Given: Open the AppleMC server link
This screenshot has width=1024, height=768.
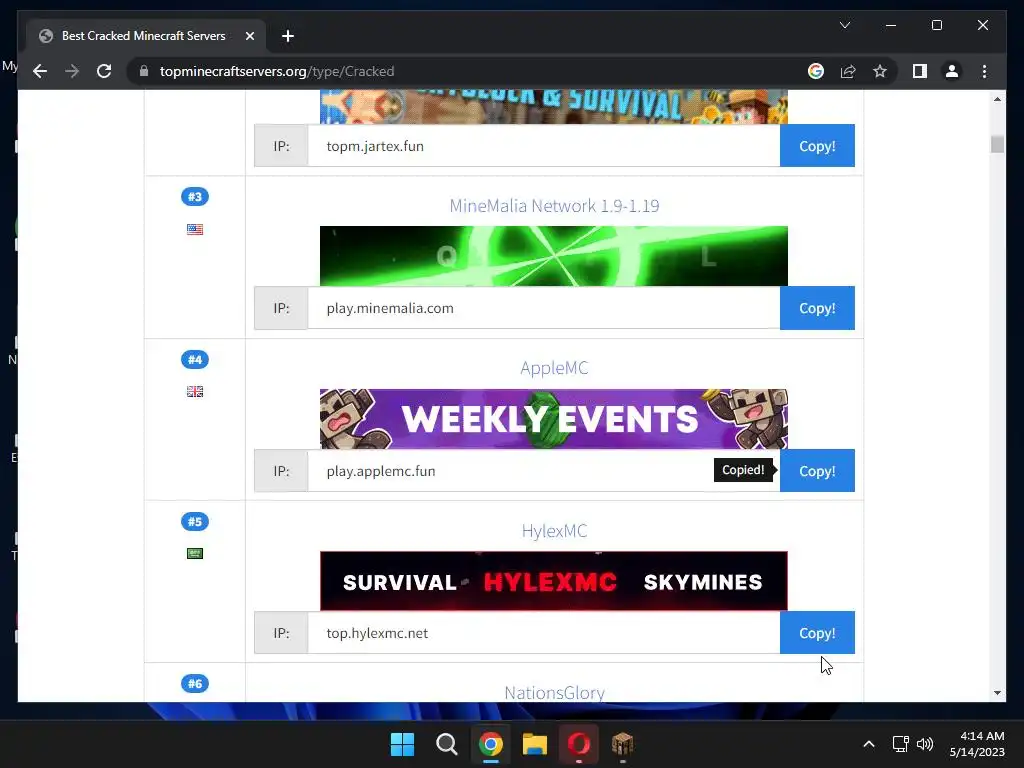Looking at the screenshot, I should 554,368.
